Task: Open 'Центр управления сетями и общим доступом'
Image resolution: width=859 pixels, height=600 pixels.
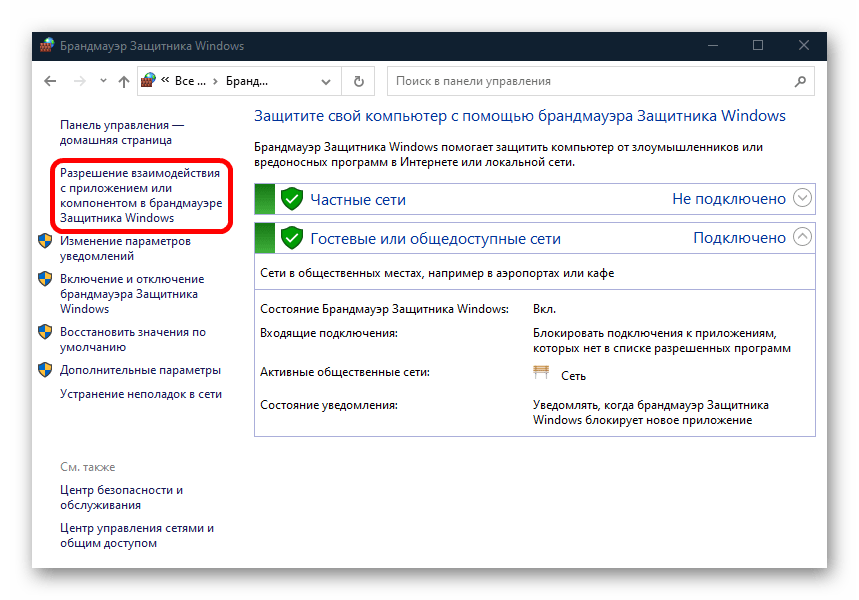Action: (x=136, y=535)
